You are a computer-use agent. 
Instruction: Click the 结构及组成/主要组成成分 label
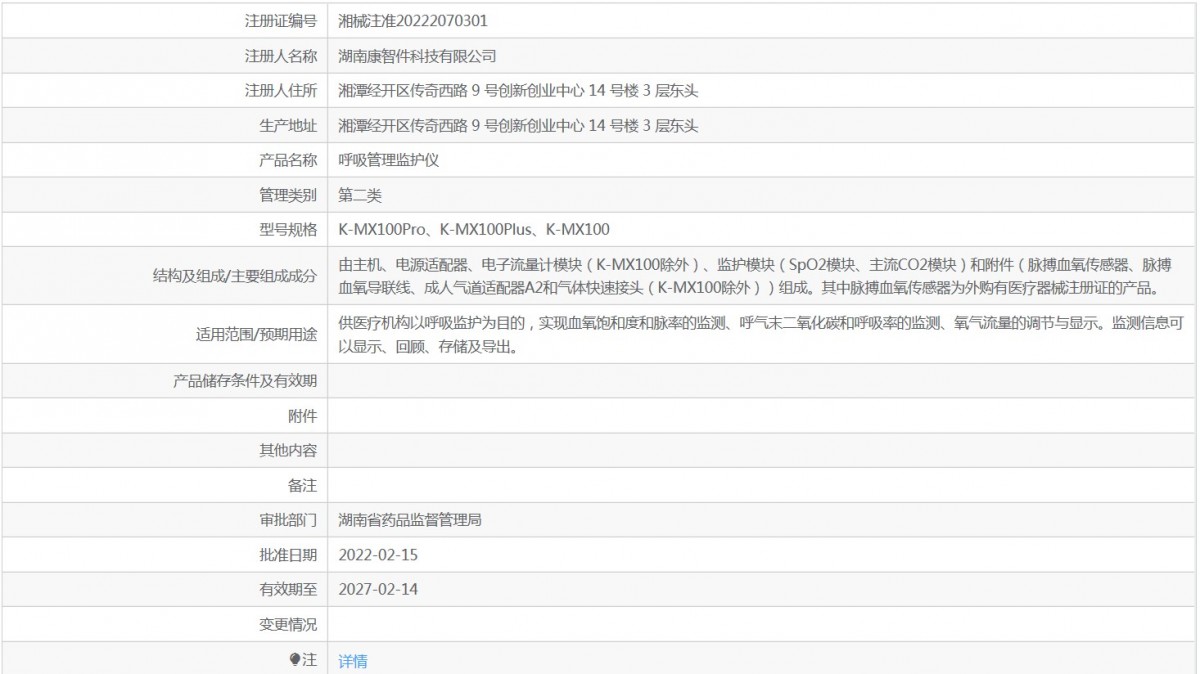coord(233,276)
